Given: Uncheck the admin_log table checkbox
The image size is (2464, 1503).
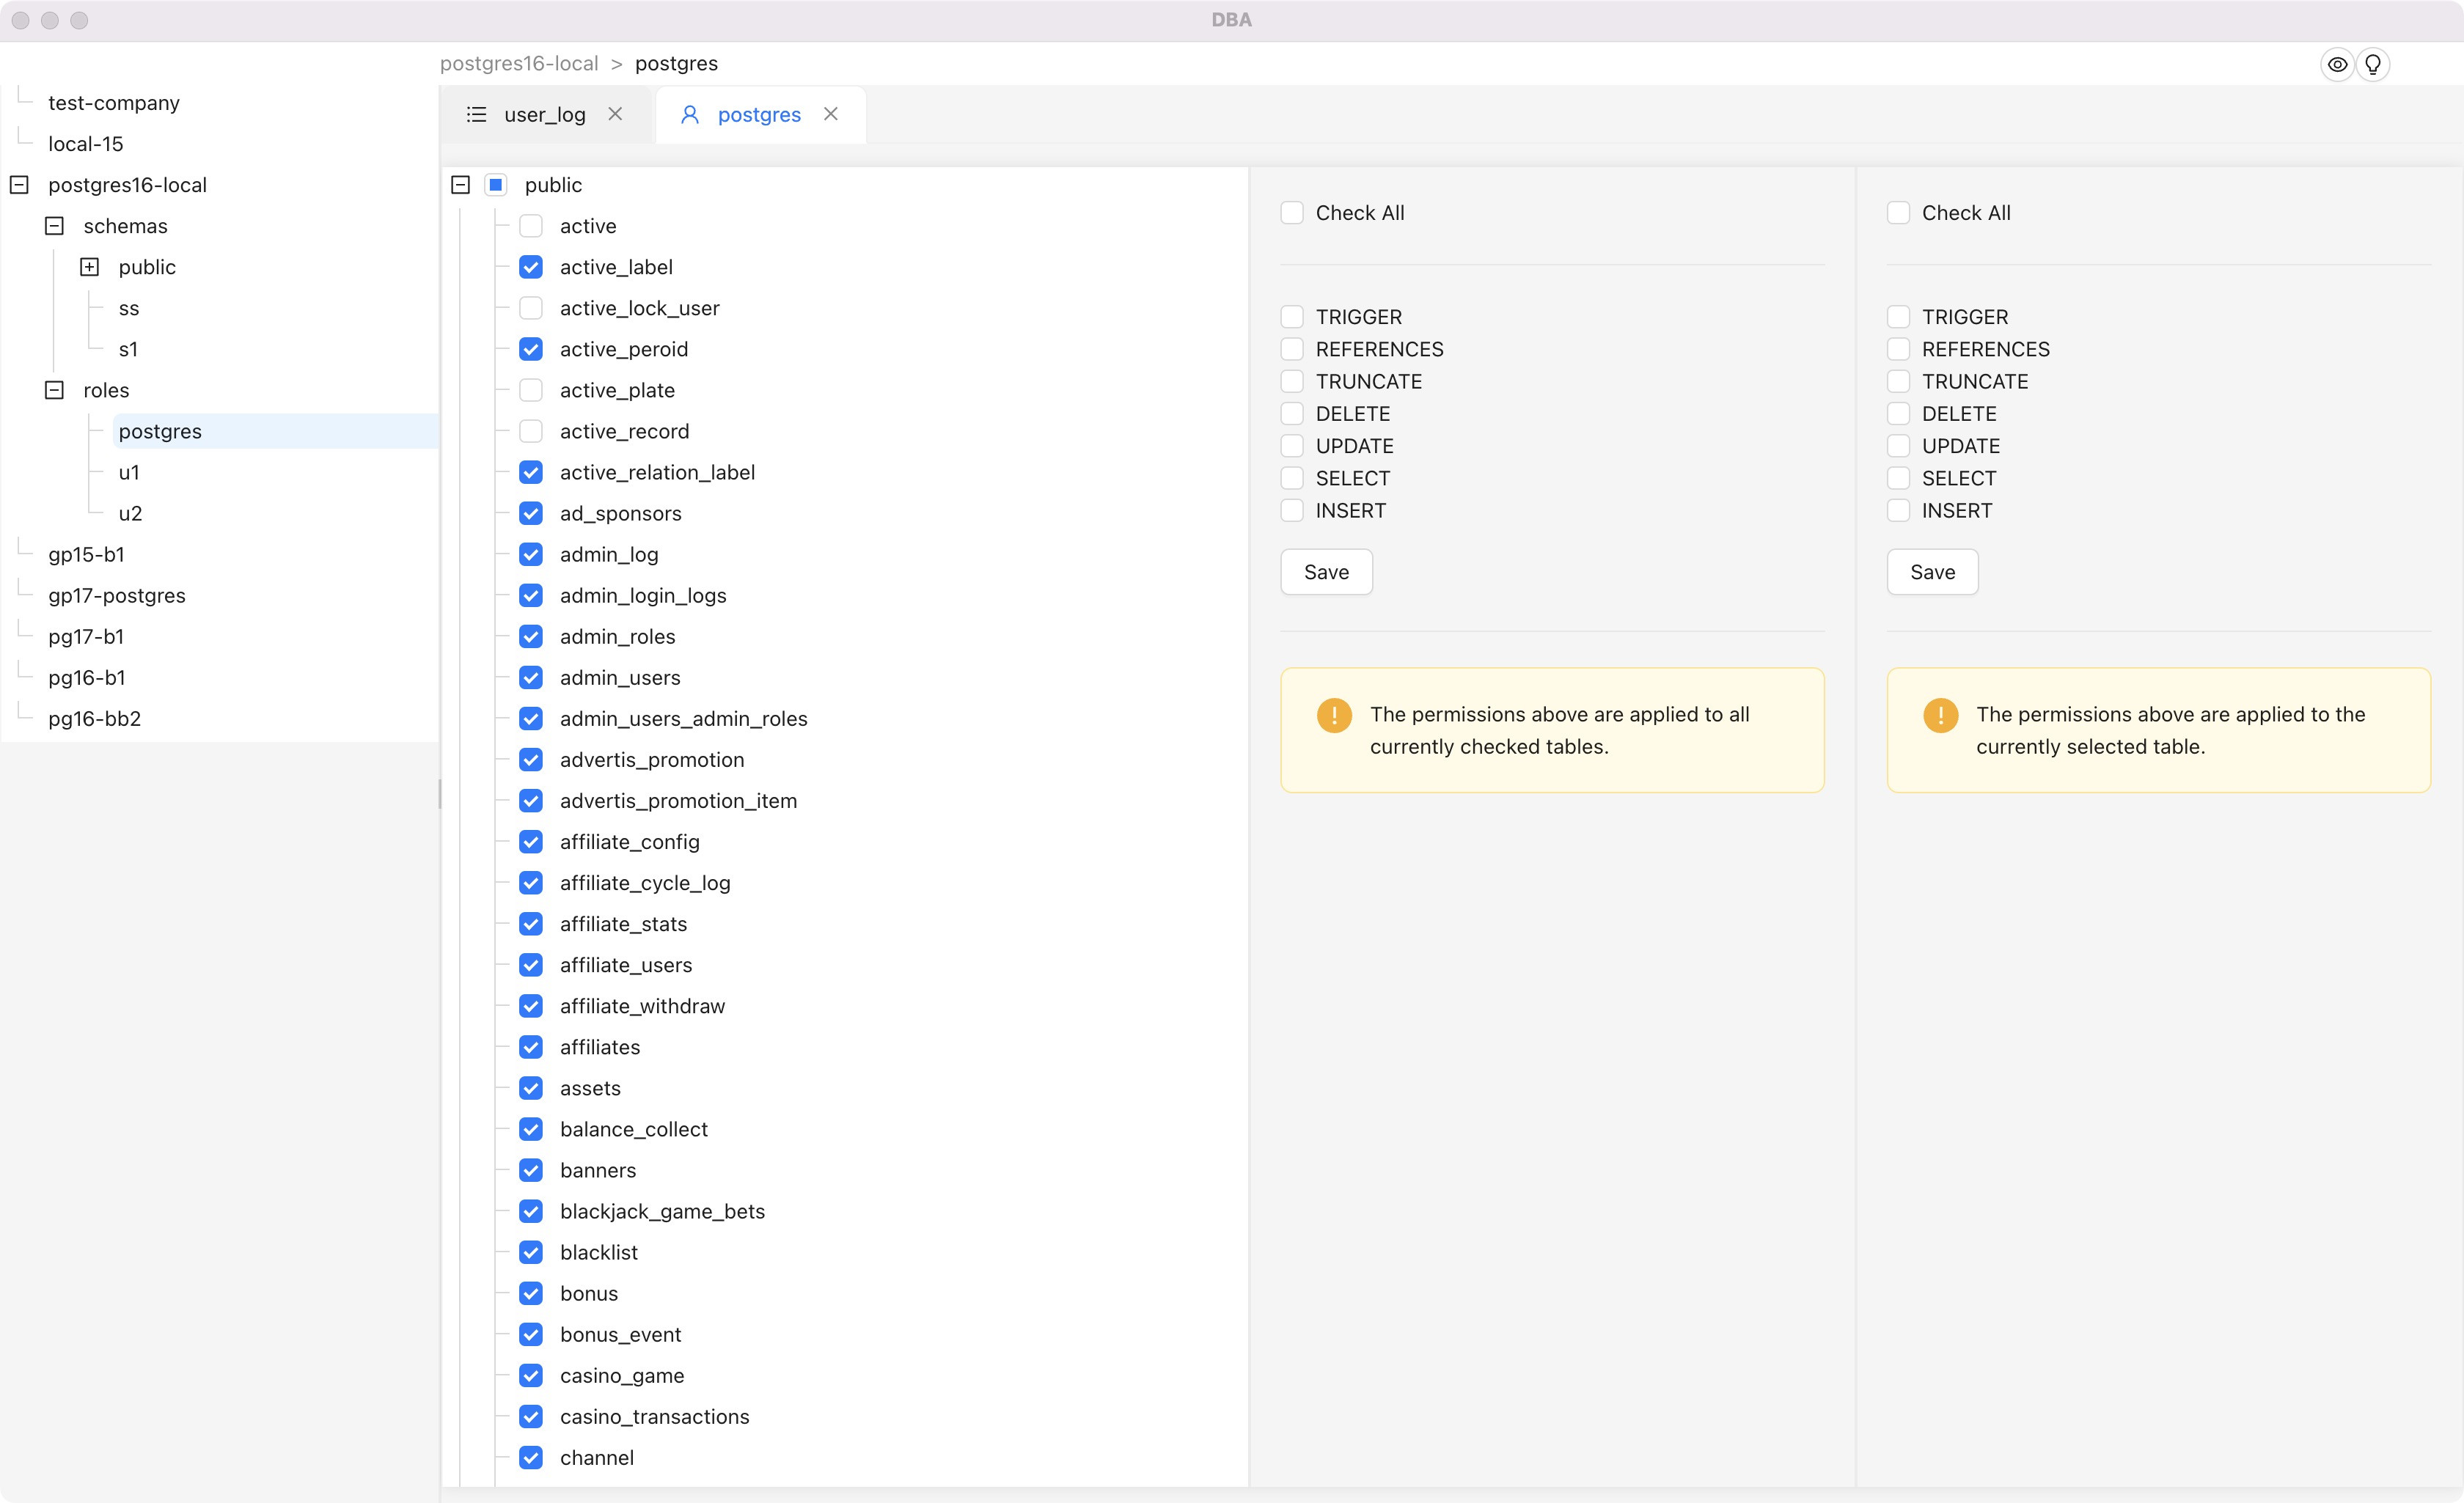Looking at the screenshot, I should coord(531,554).
